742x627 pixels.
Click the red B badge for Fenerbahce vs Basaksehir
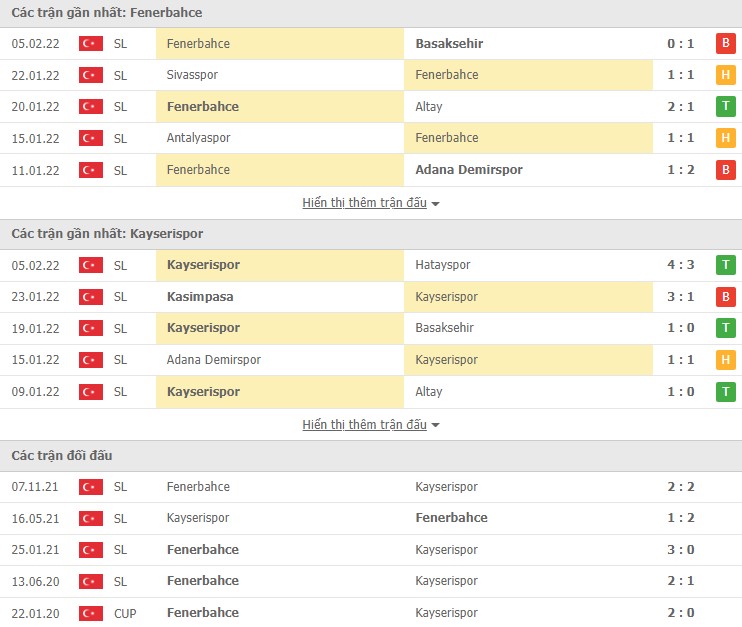pos(725,43)
